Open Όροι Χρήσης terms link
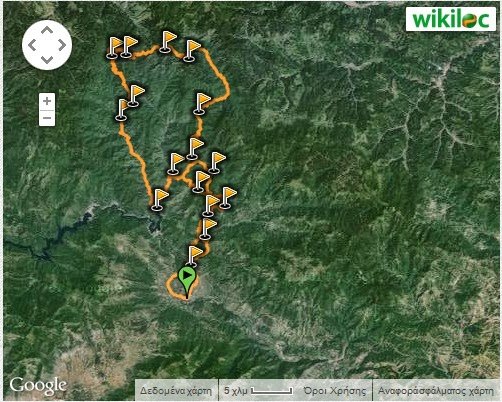This screenshot has width=502, height=402. pos(334,390)
